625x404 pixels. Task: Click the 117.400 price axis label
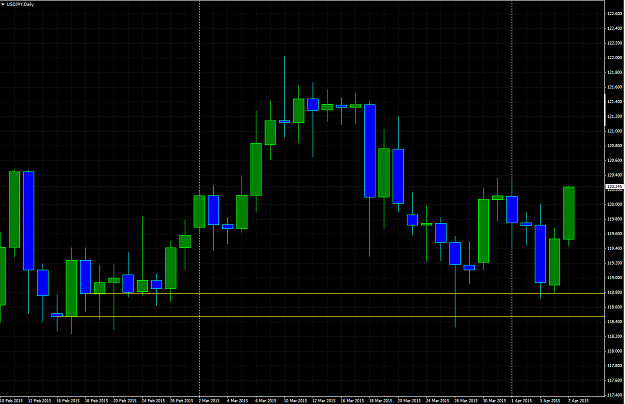click(615, 395)
